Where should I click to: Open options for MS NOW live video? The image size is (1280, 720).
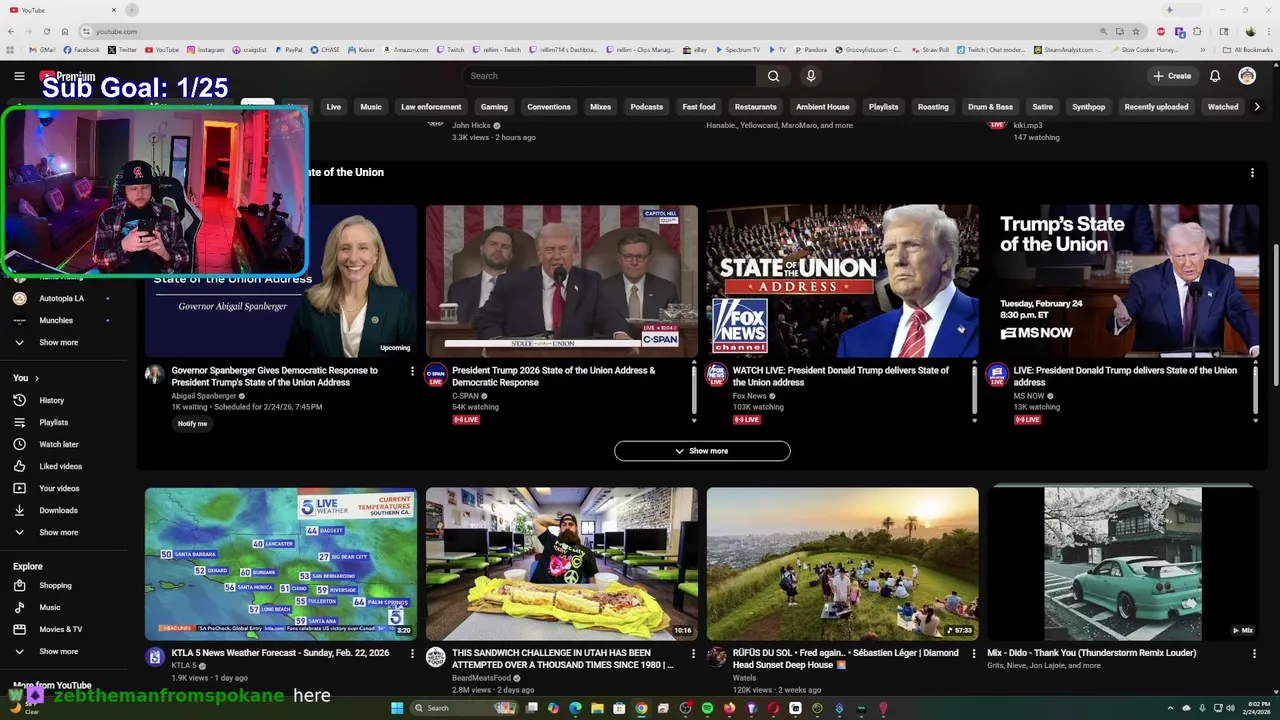click(x=1255, y=371)
